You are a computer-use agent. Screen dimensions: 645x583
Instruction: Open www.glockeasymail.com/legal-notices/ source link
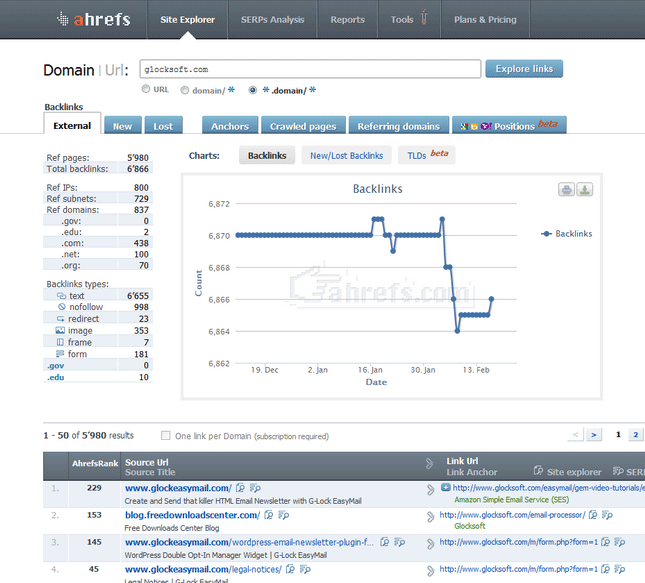203,569
